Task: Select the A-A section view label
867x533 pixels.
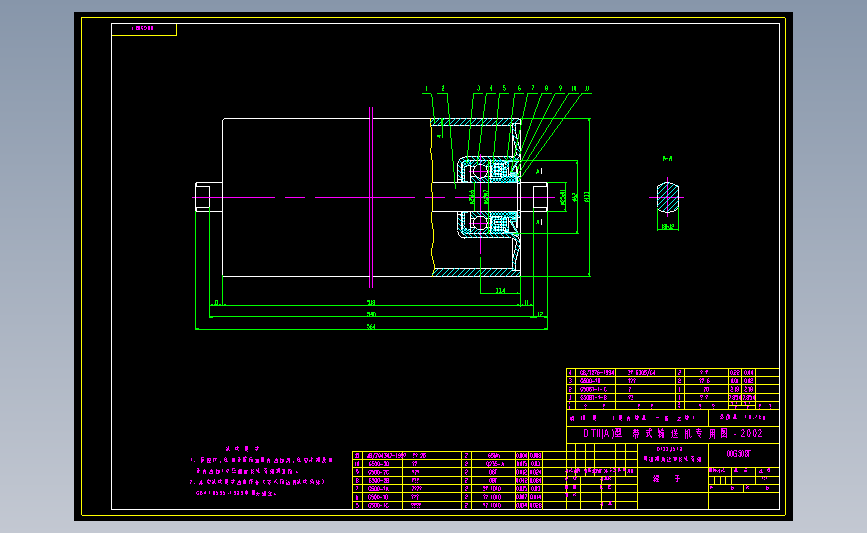Action: click(x=667, y=159)
